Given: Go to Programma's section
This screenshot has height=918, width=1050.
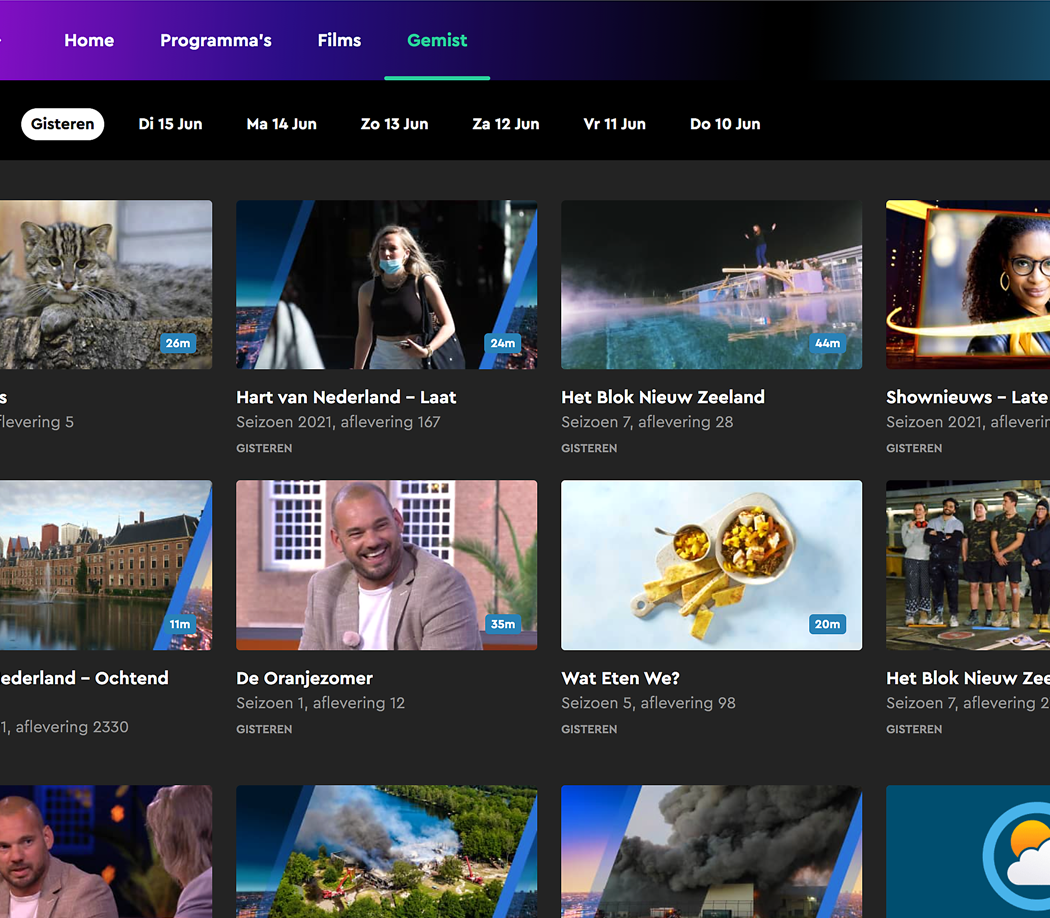Looking at the screenshot, I should click(x=216, y=40).
